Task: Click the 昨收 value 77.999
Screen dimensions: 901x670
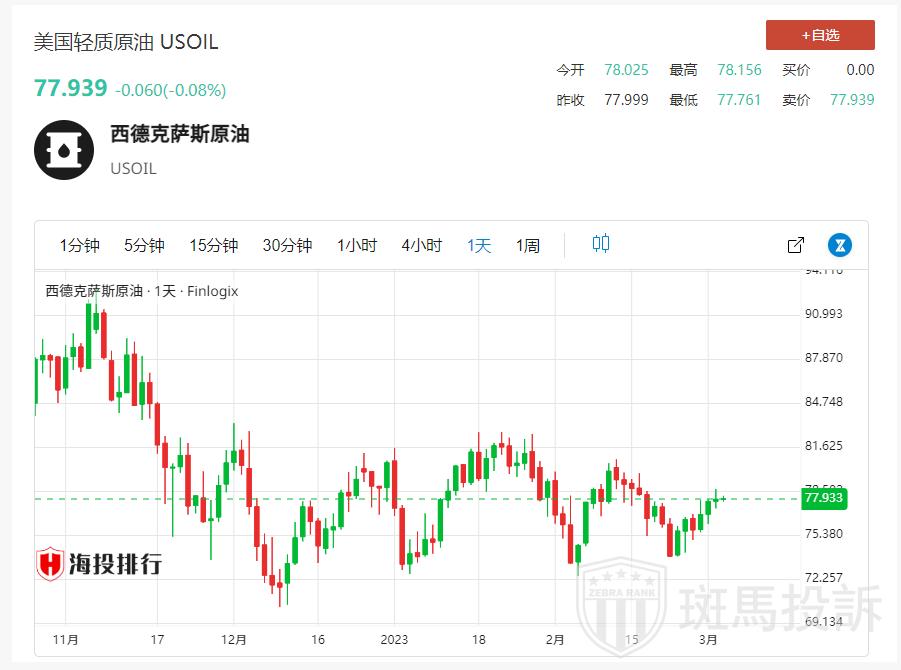Action: (x=626, y=100)
